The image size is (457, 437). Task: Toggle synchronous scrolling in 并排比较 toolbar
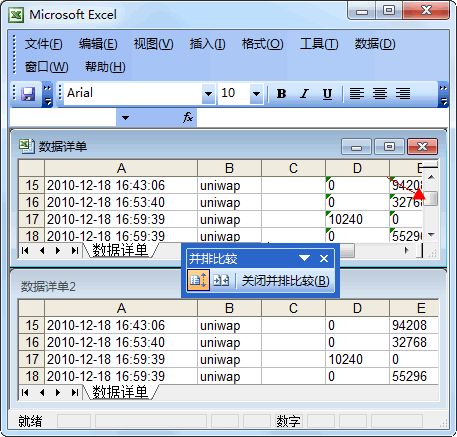click(x=198, y=280)
